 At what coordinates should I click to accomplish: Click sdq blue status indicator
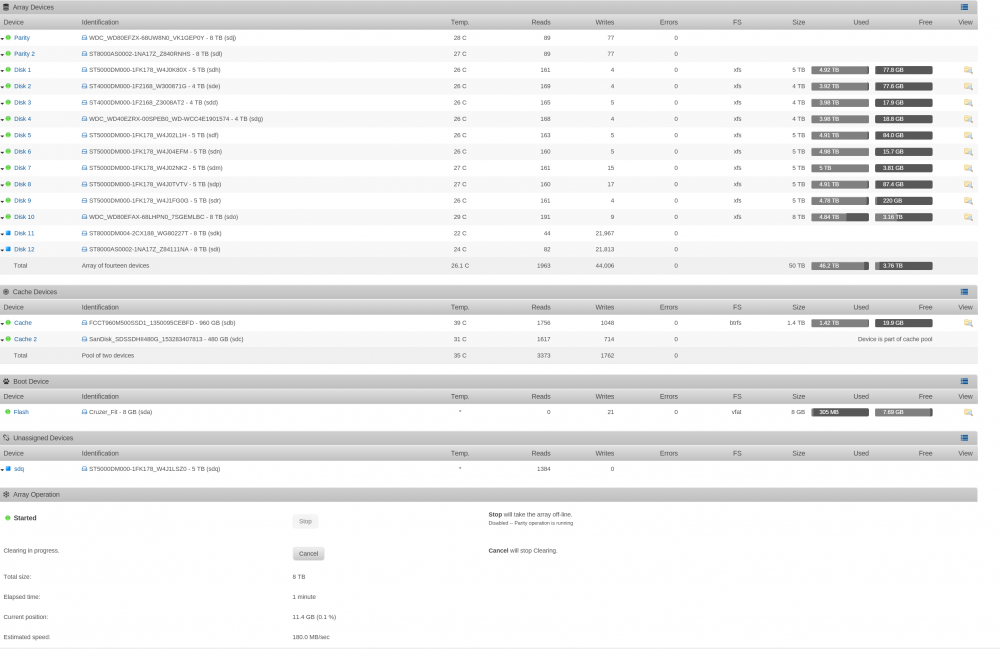point(8,469)
